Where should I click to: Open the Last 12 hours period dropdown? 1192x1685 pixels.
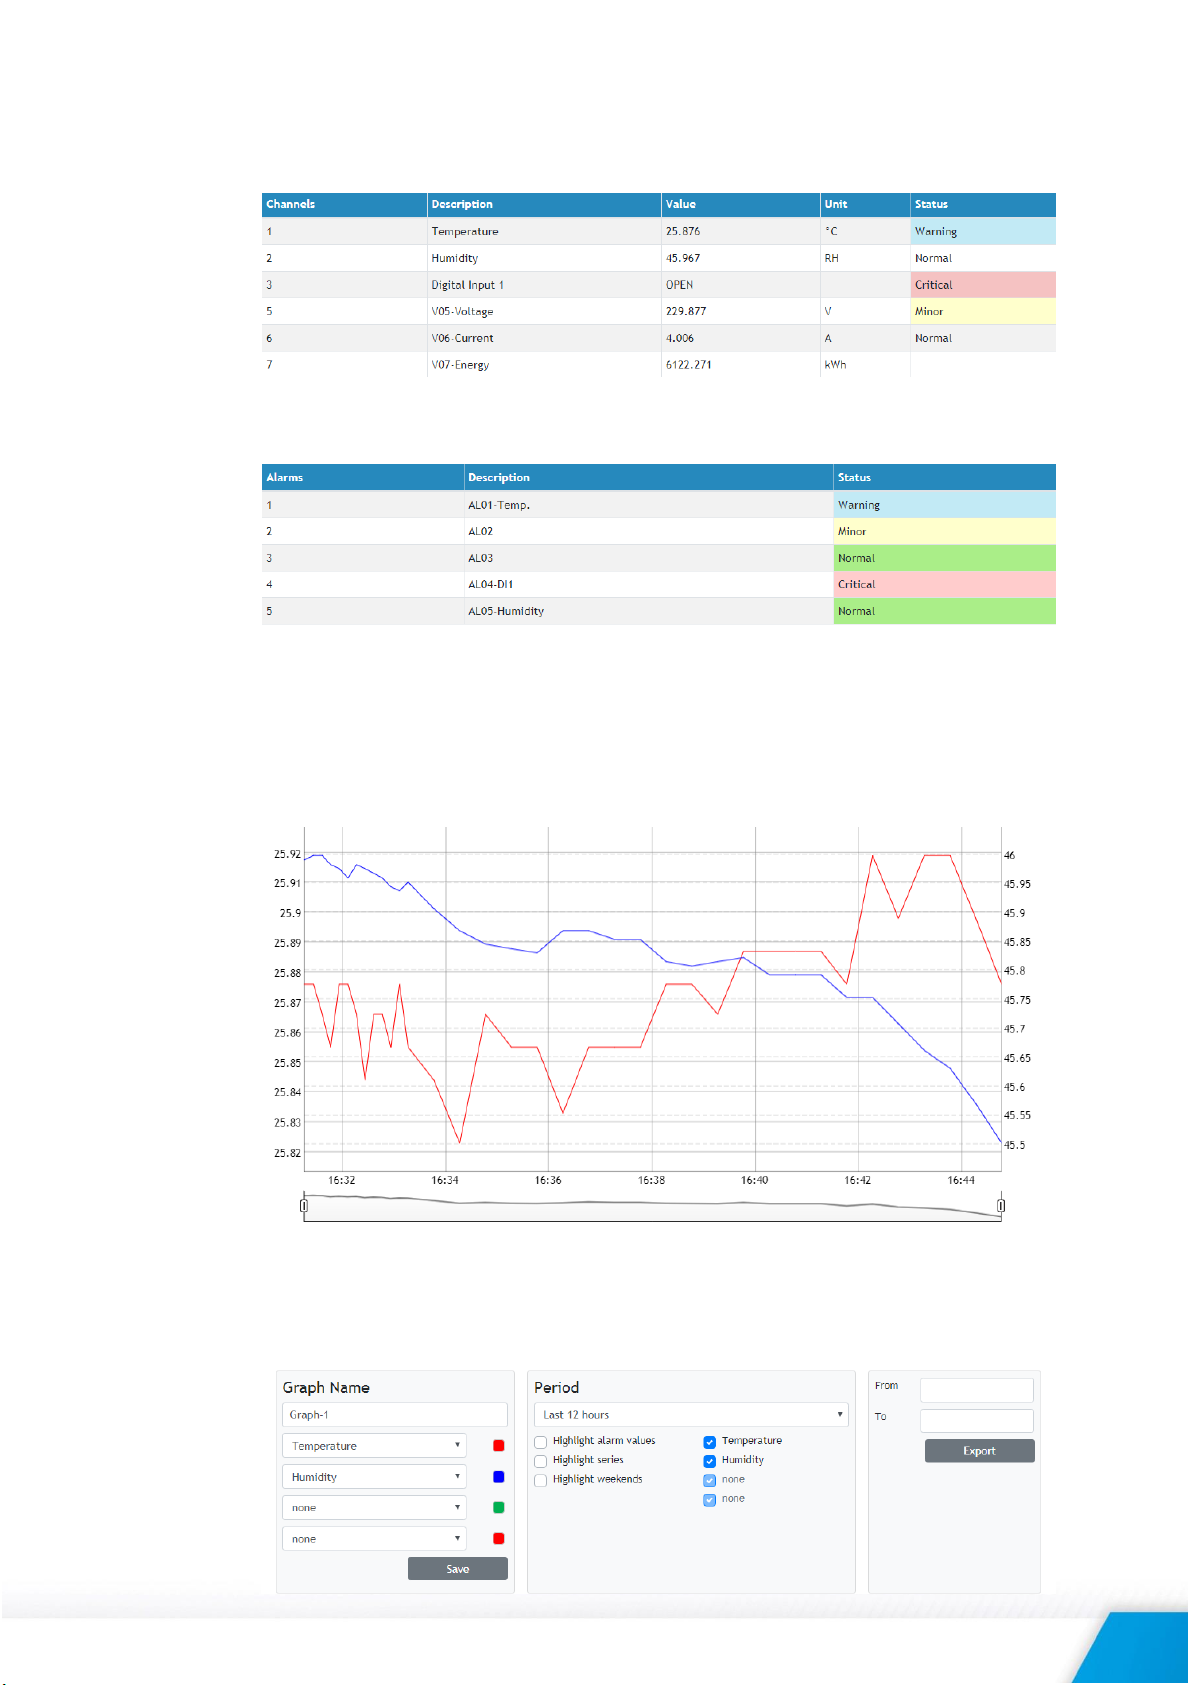(x=691, y=1415)
